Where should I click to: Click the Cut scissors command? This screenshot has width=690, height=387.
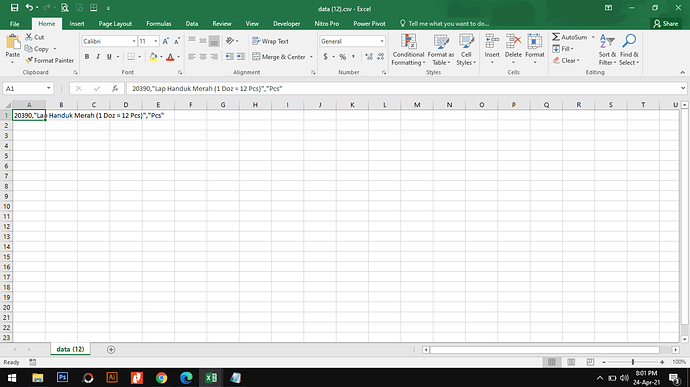click(35, 37)
